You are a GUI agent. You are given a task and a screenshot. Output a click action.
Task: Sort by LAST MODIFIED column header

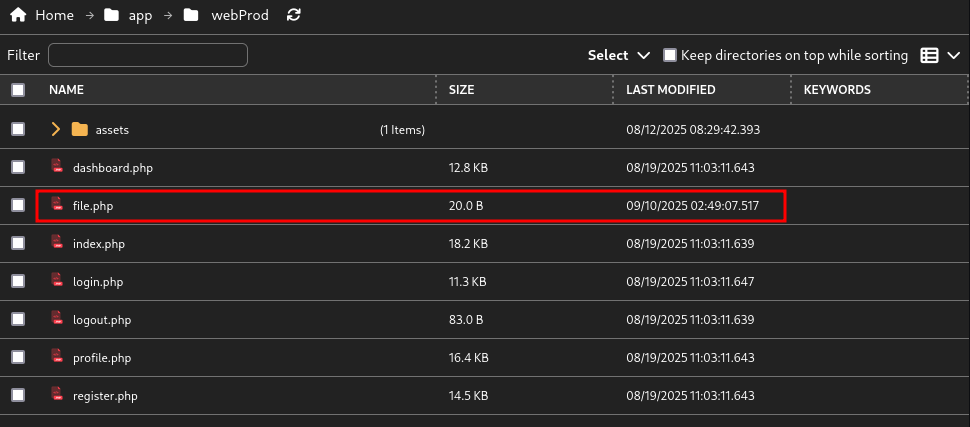[x=670, y=90]
